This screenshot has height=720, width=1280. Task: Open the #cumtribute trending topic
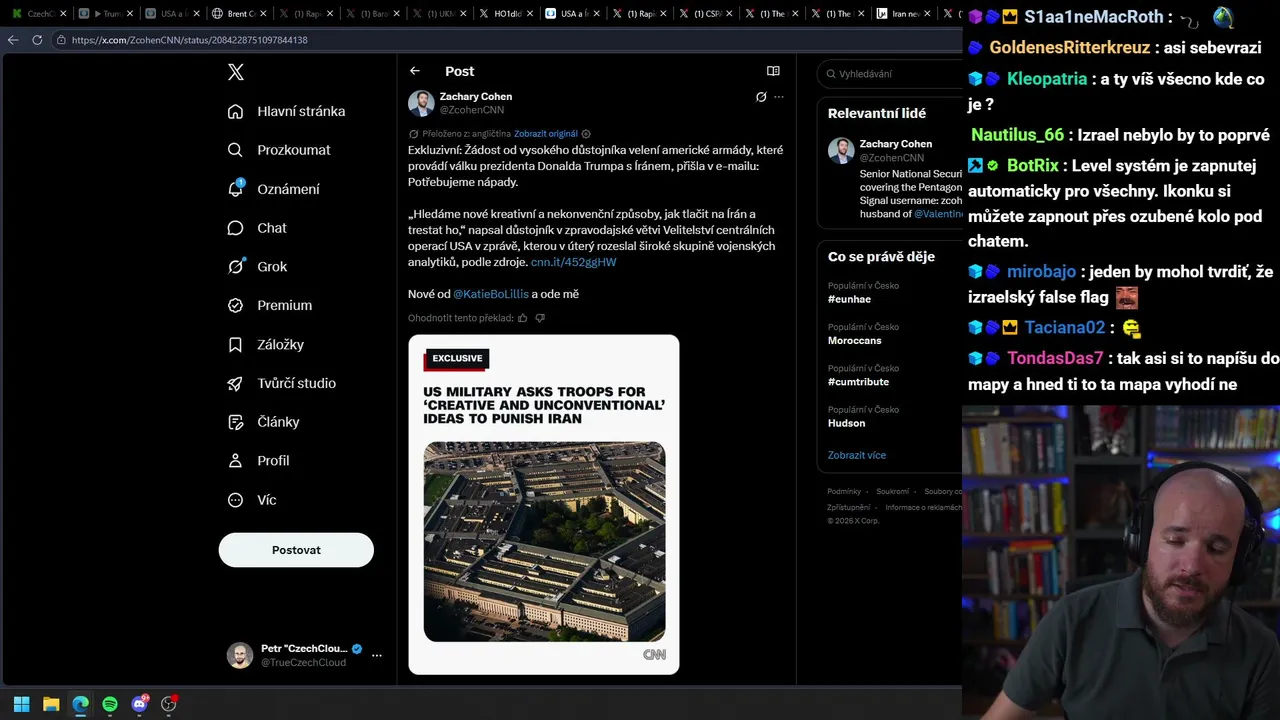(x=858, y=382)
